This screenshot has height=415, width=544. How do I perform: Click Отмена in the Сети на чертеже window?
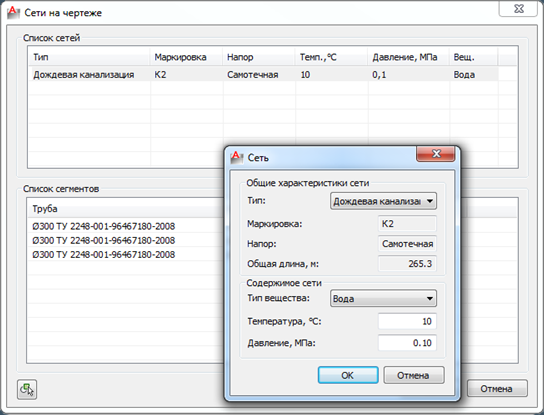[497, 389]
